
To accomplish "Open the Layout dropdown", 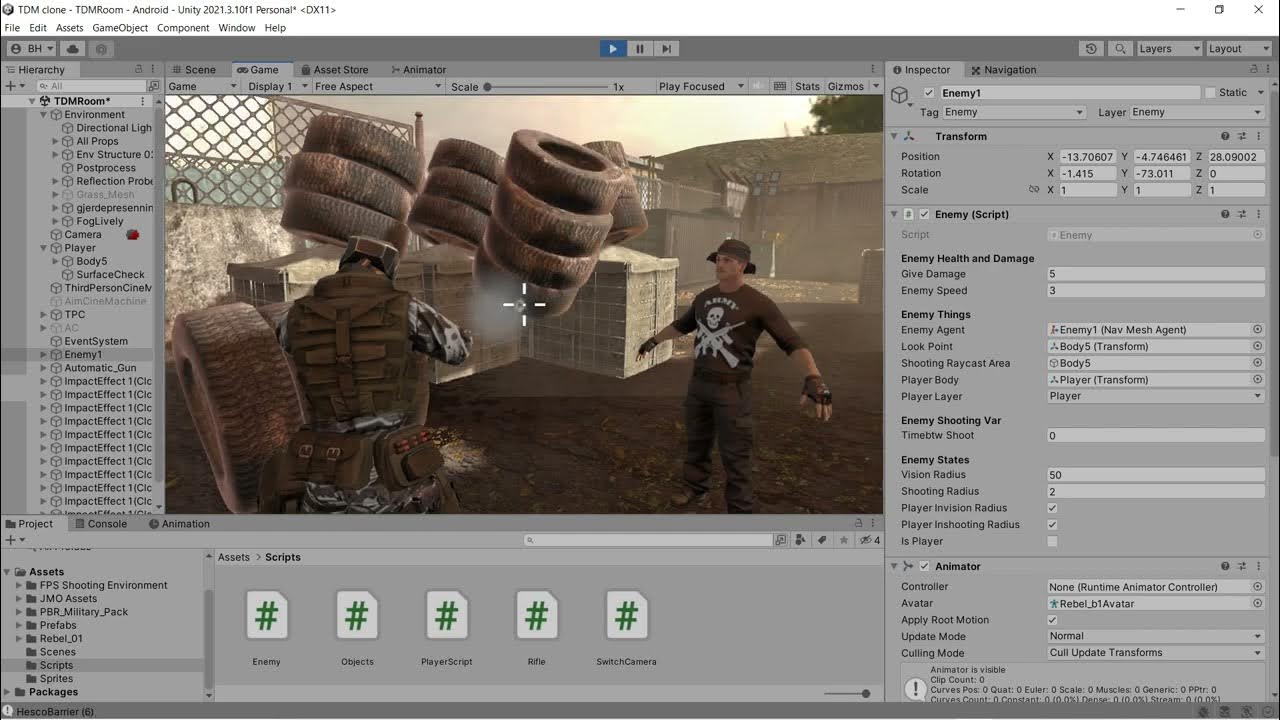I will click(x=1237, y=48).
